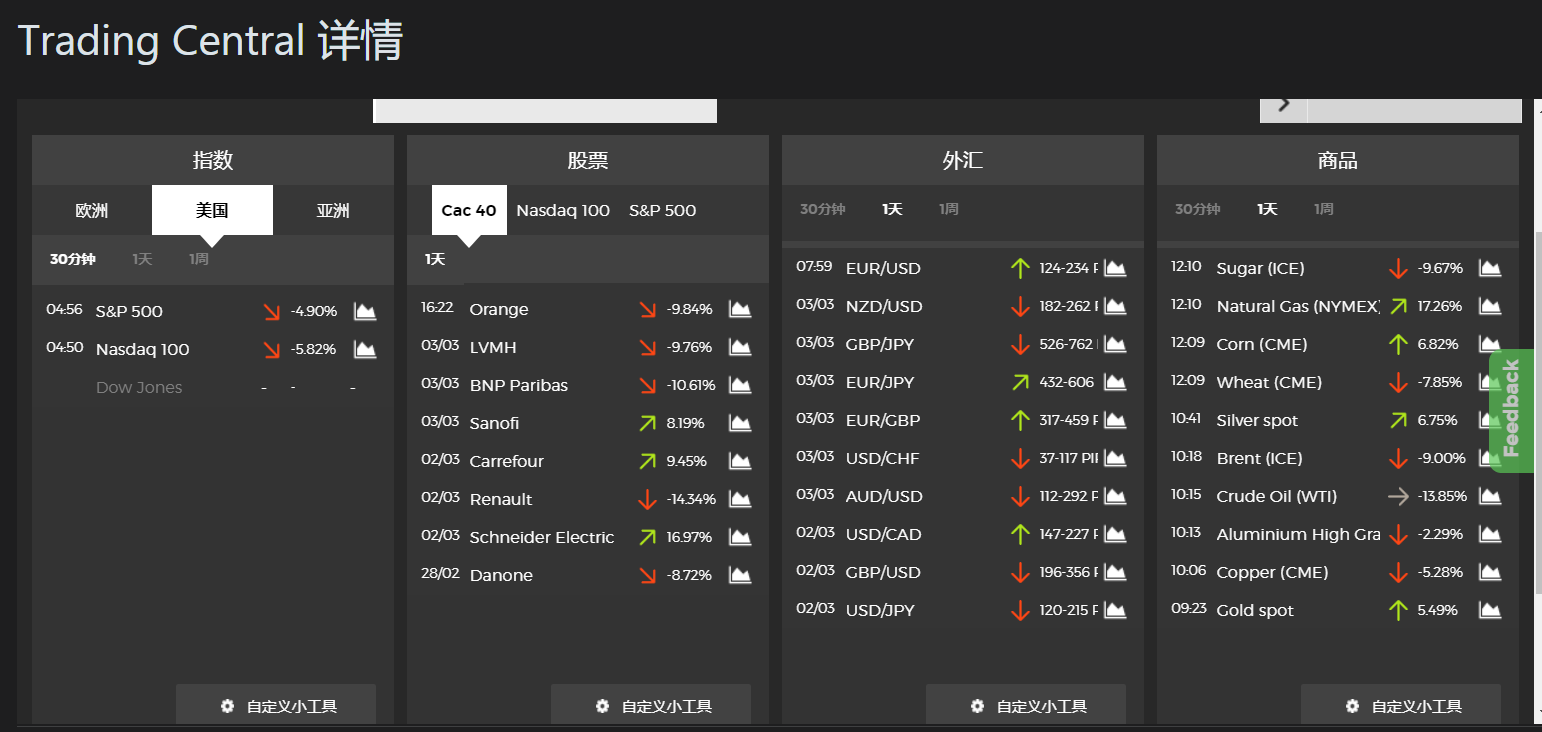Open the chart icon for GBP/USD
This screenshot has width=1542, height=732.
(x=1115, y=572)
